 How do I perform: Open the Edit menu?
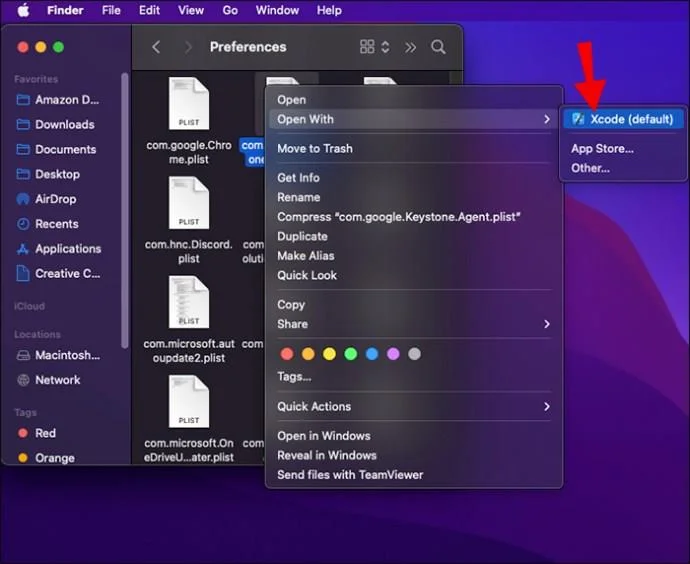[x=149, y=10]
